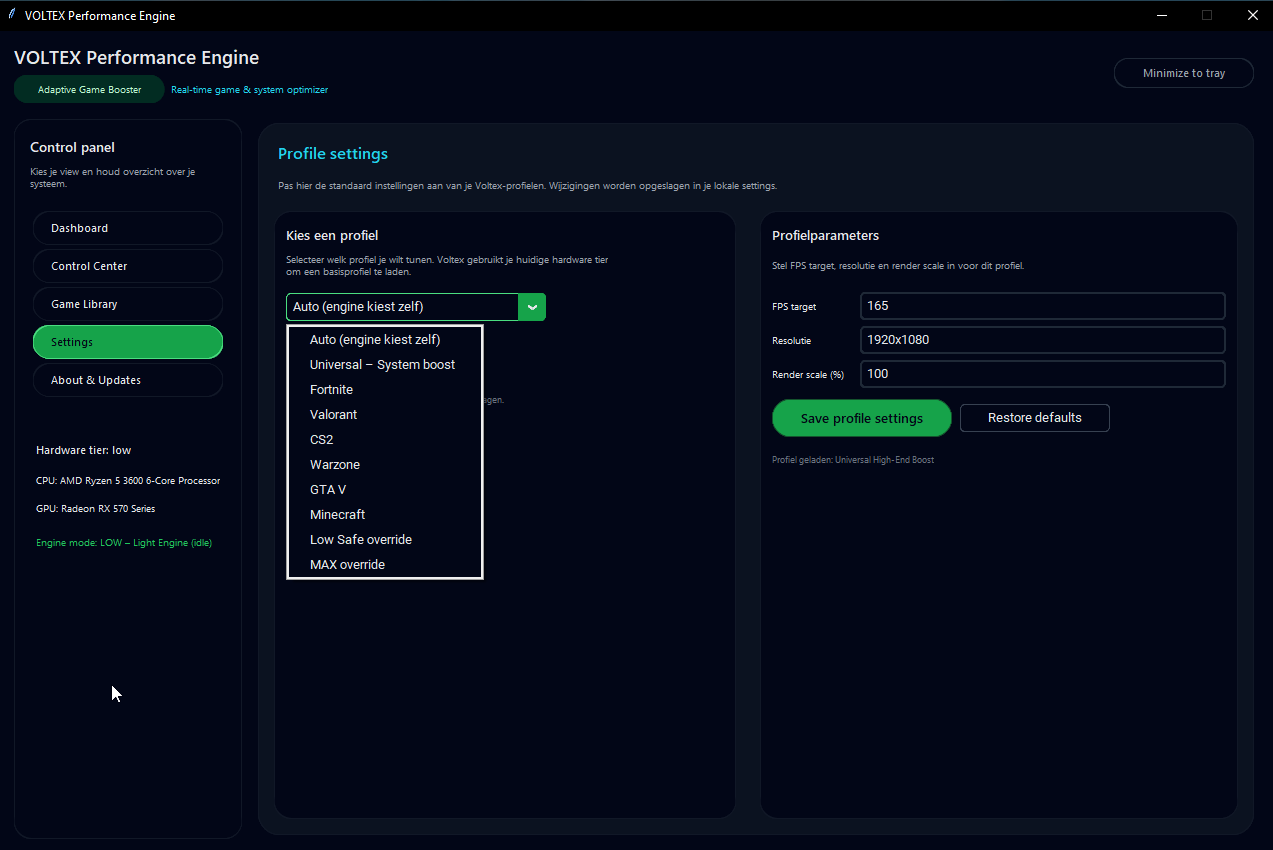Open the Dashboard view
The height and width of the screenshot is (850, 1273).
(x=128, y=228)
